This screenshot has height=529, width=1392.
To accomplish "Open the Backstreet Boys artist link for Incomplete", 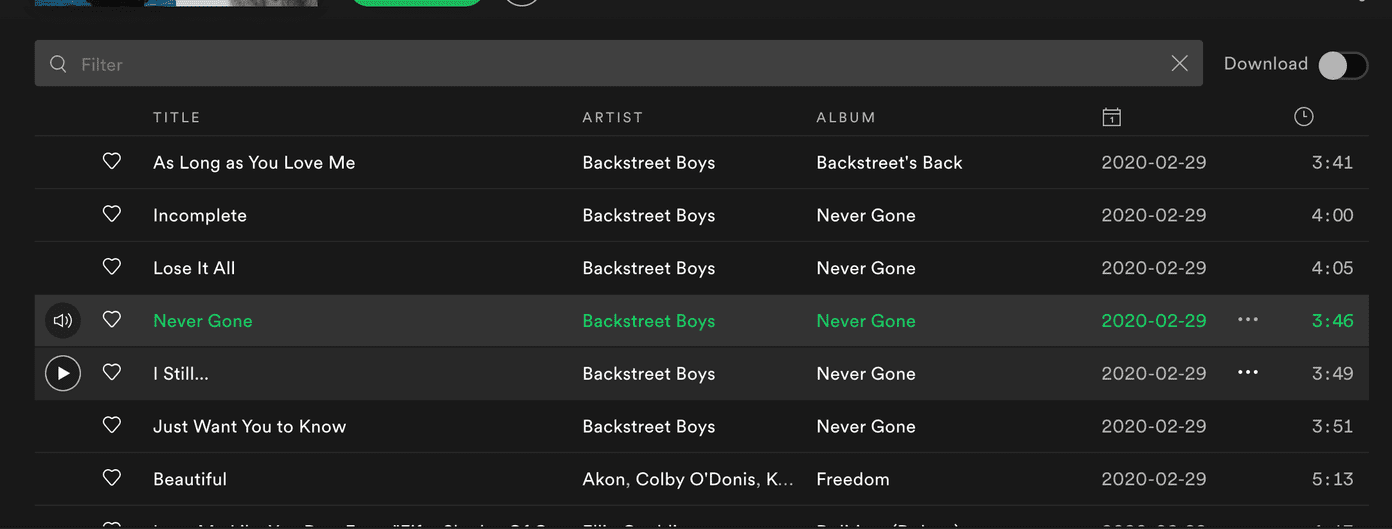I will coord(649,215).
